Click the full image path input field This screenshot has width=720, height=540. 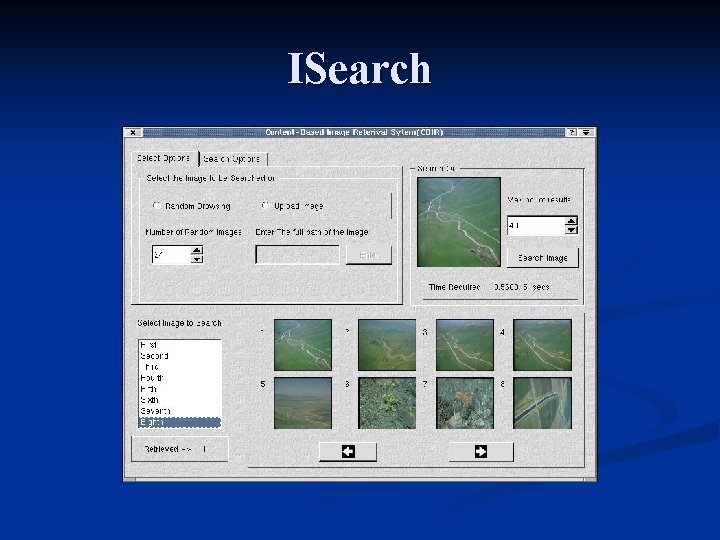[298, 254]
